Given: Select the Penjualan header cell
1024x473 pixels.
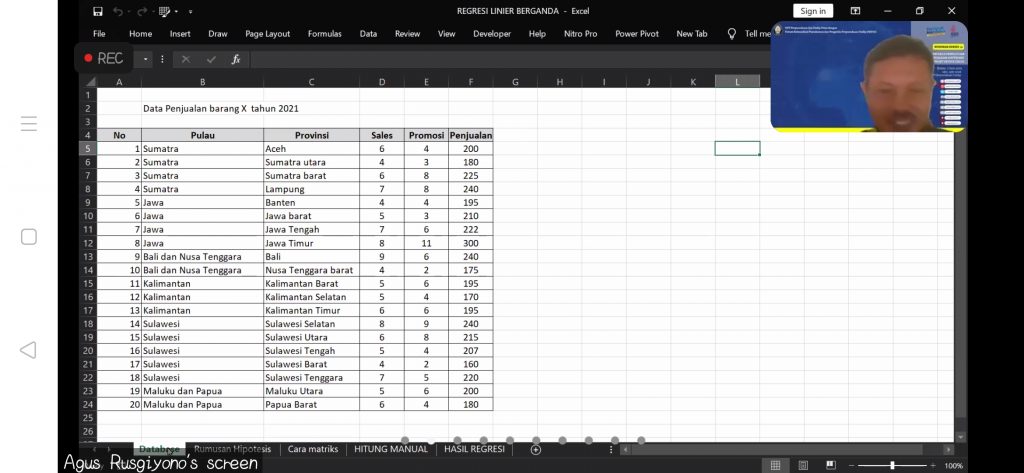Looking at the screenshot, I should [470, 135].
